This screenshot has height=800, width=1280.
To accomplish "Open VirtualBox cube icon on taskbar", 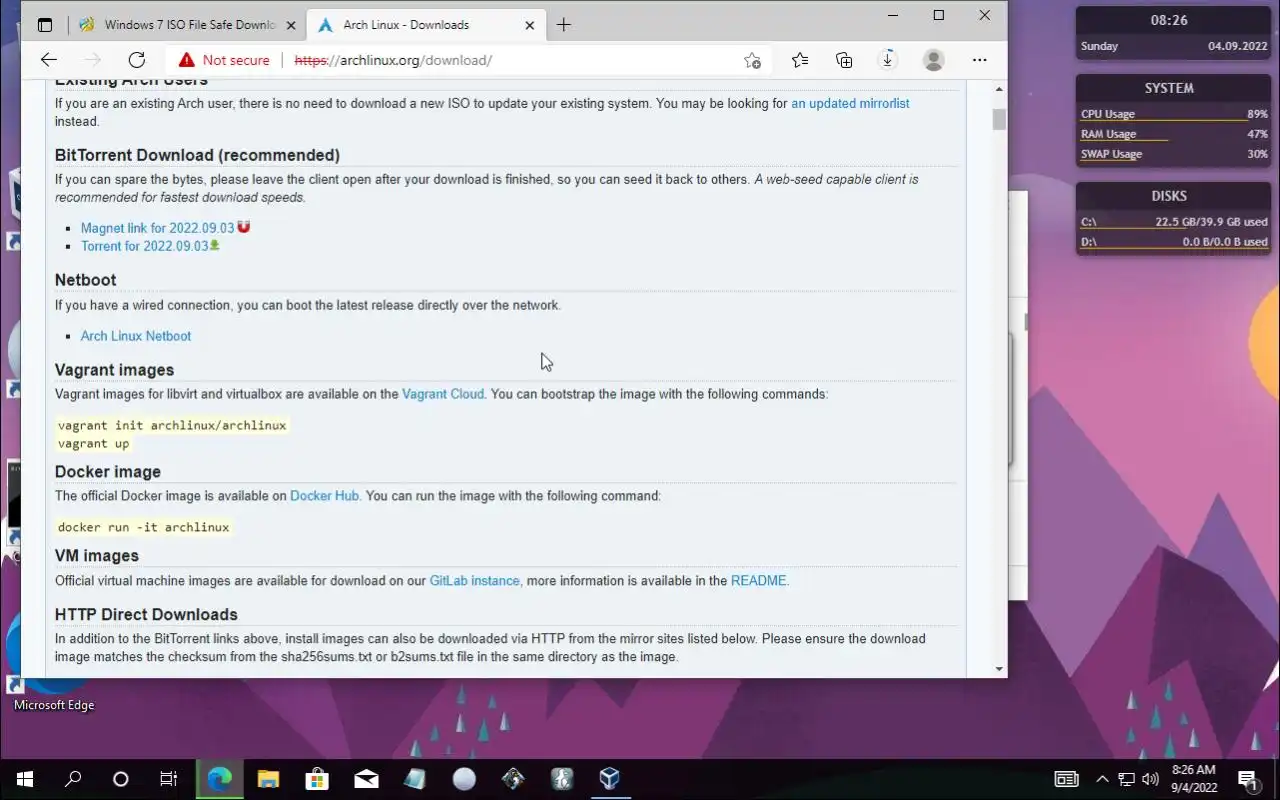I will 609,779.
